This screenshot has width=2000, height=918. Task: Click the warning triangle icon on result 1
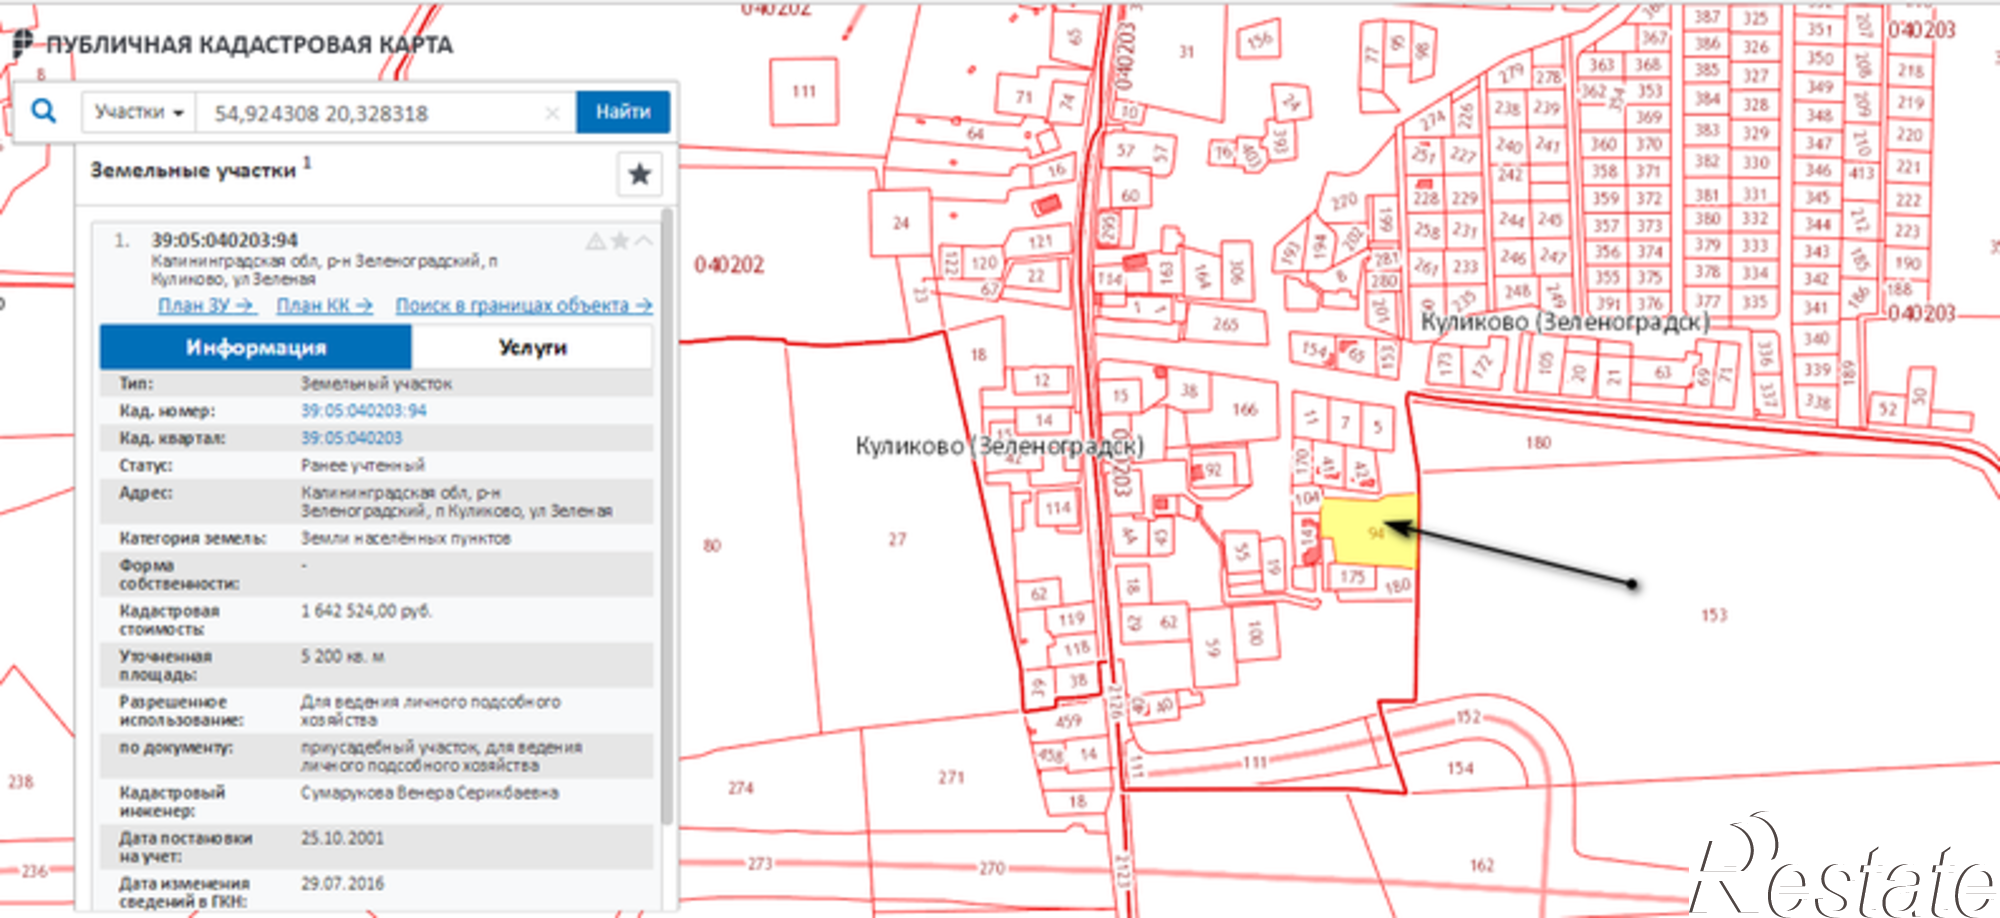(595, 241)
